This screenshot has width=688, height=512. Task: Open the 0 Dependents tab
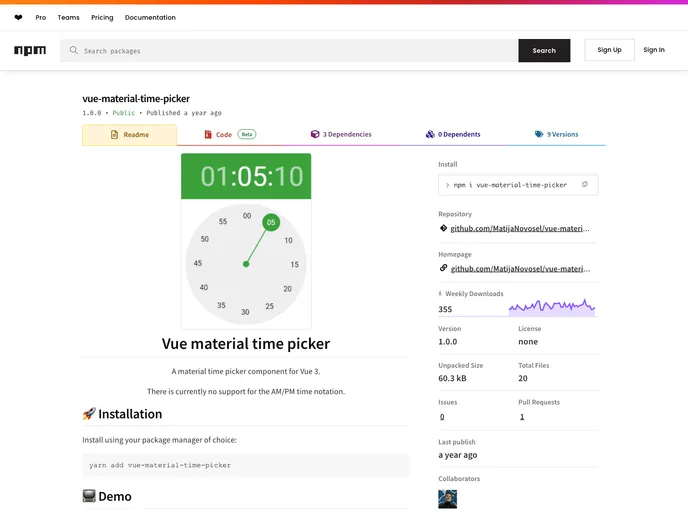(x=453, y=134)
